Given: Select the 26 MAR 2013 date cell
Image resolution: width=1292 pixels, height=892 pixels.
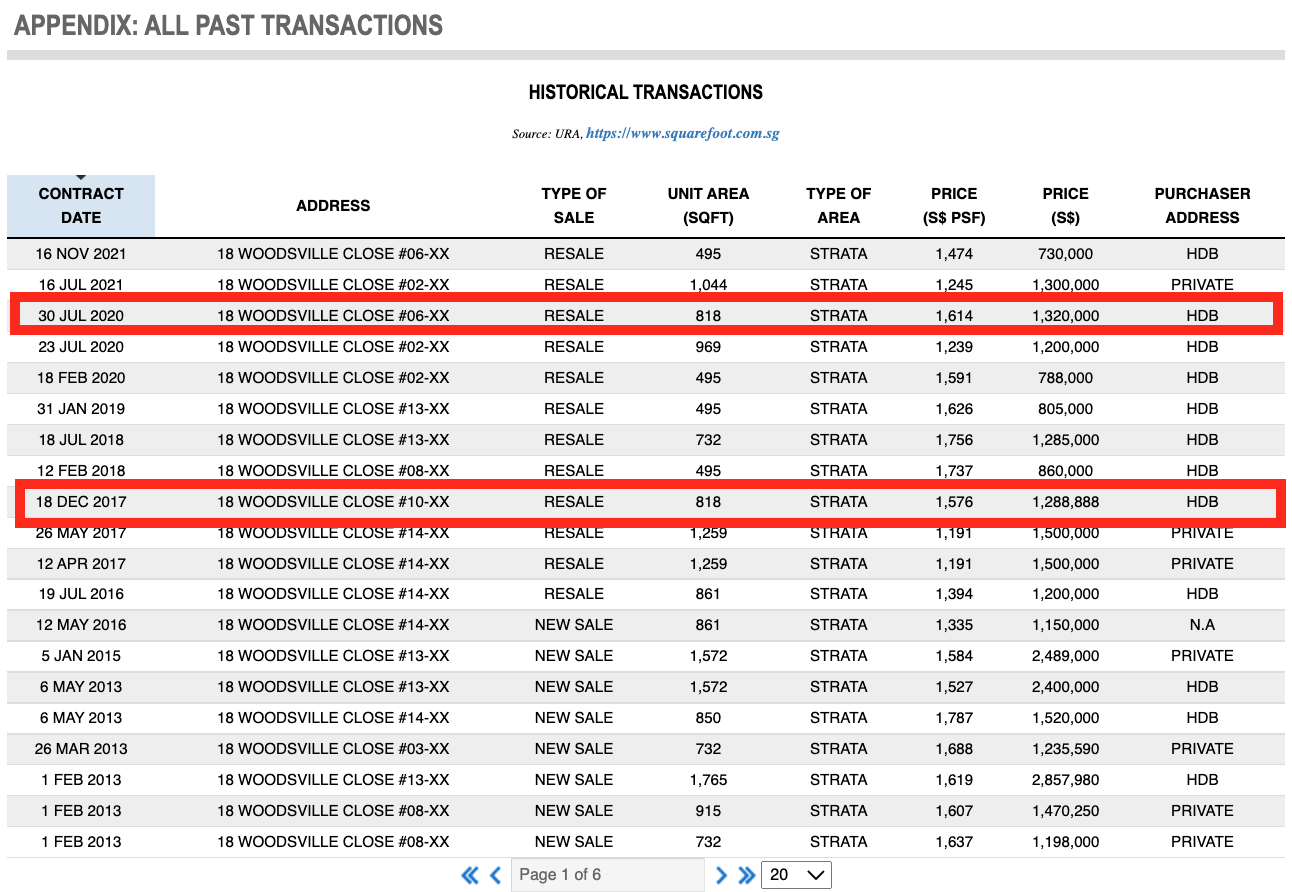Looking at the screenshot, I should tap(81, 749).
